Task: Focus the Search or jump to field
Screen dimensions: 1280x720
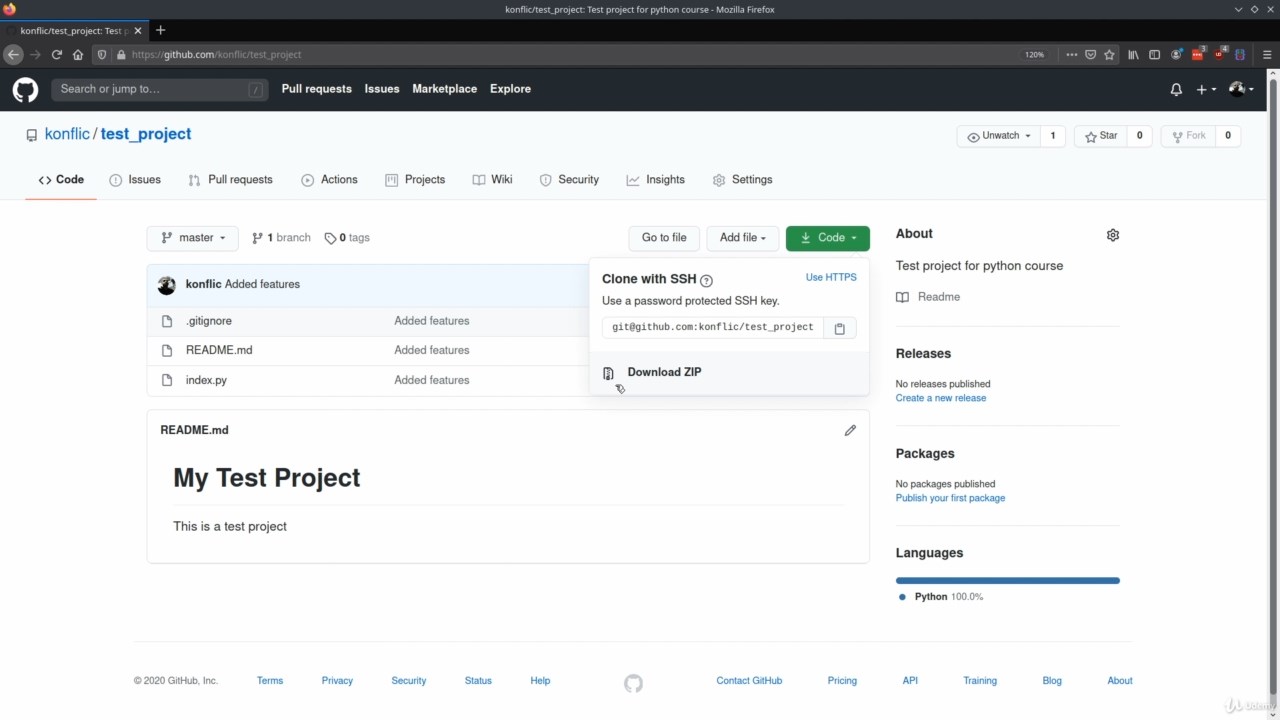Action: tap(160, 90)
